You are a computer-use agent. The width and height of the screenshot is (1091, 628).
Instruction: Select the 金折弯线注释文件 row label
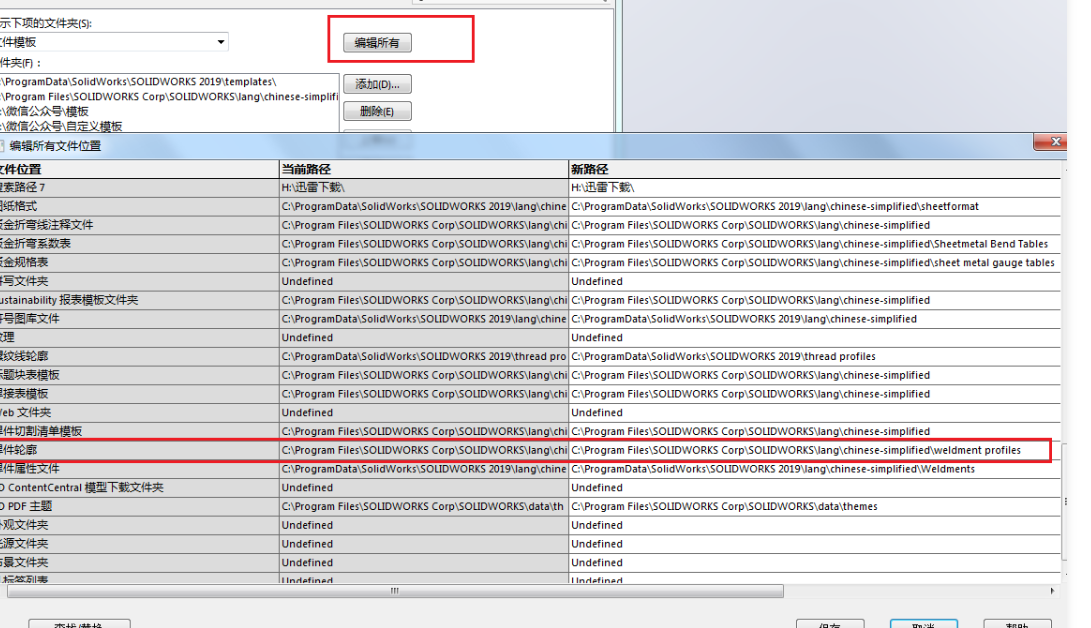pos(139,225)
